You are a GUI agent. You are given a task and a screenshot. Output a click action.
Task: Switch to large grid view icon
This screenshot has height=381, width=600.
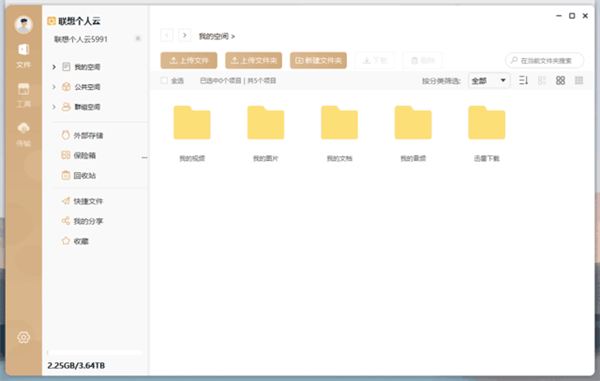click(560, 80)
